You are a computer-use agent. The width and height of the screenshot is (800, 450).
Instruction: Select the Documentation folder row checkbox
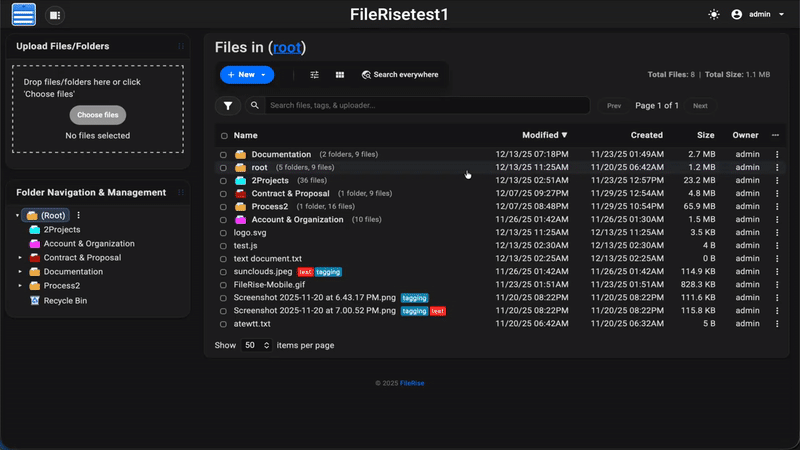[223, 155]
